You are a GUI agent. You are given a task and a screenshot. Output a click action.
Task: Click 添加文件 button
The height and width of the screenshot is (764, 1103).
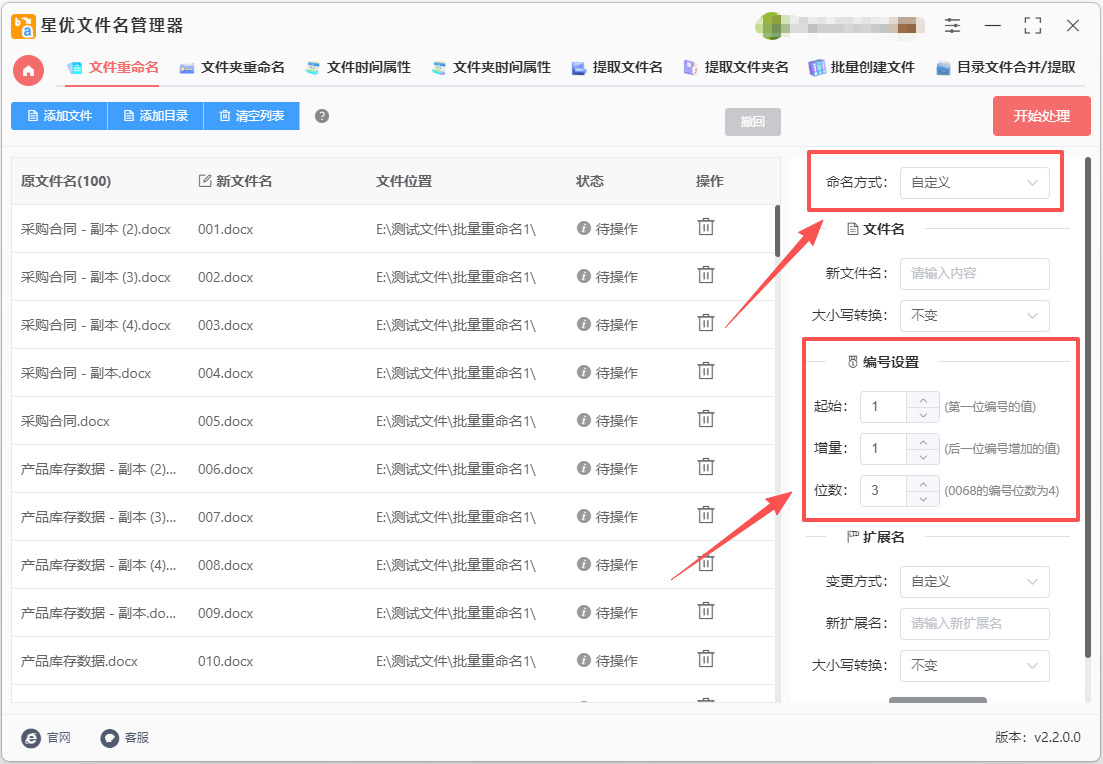click(59, 116)
